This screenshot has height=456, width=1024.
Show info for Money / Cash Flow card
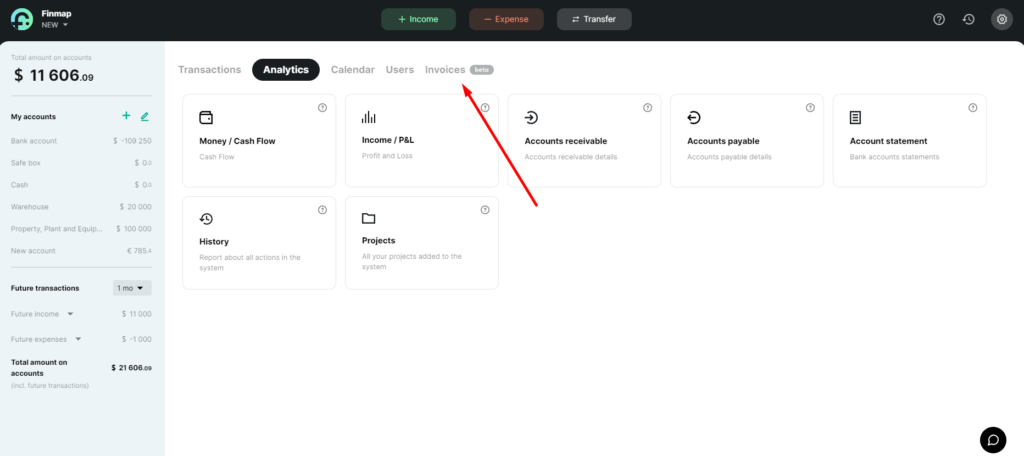point(322,108)
